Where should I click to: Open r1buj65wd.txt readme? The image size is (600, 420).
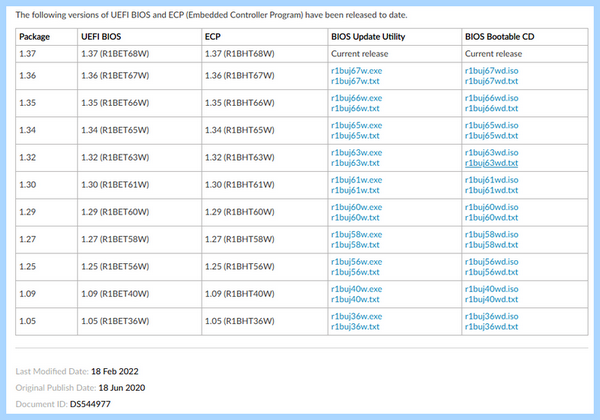(491, 136)
